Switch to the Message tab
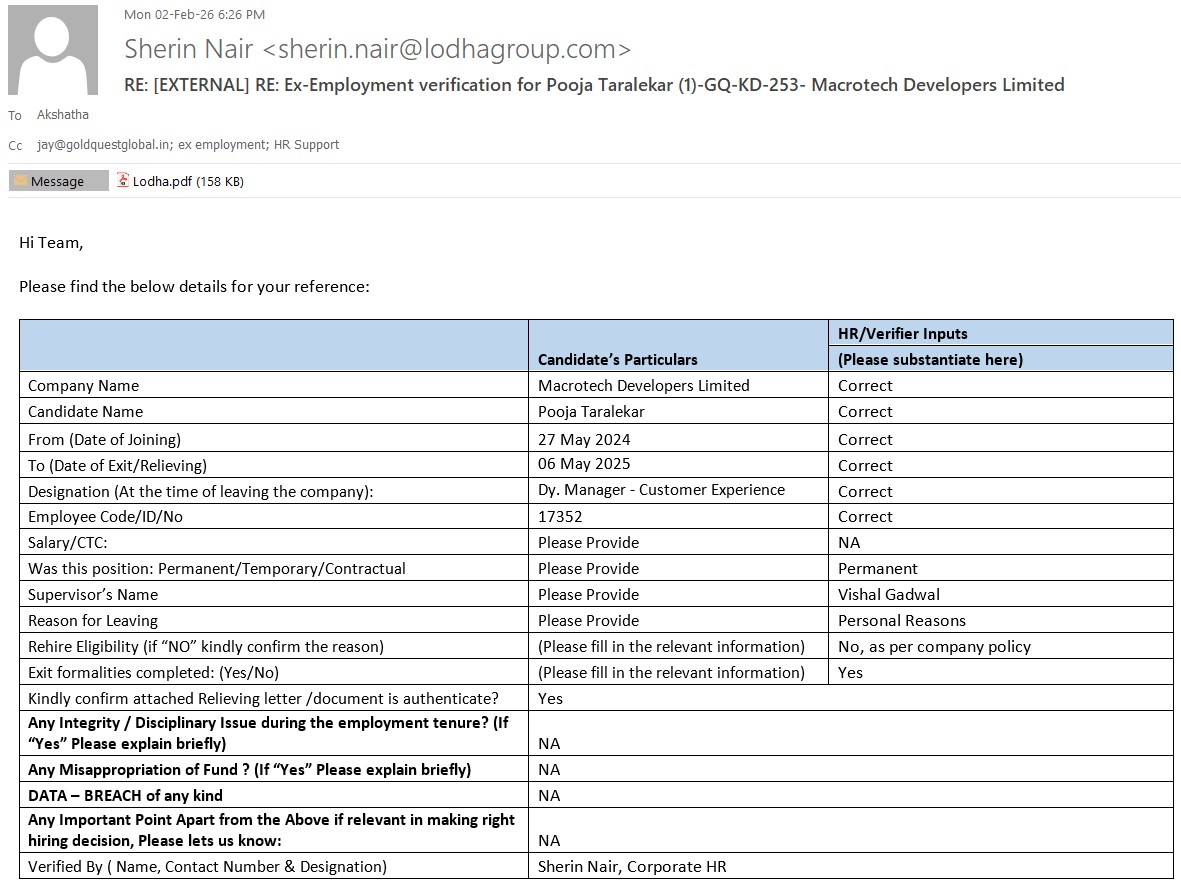 pos(58,181)
